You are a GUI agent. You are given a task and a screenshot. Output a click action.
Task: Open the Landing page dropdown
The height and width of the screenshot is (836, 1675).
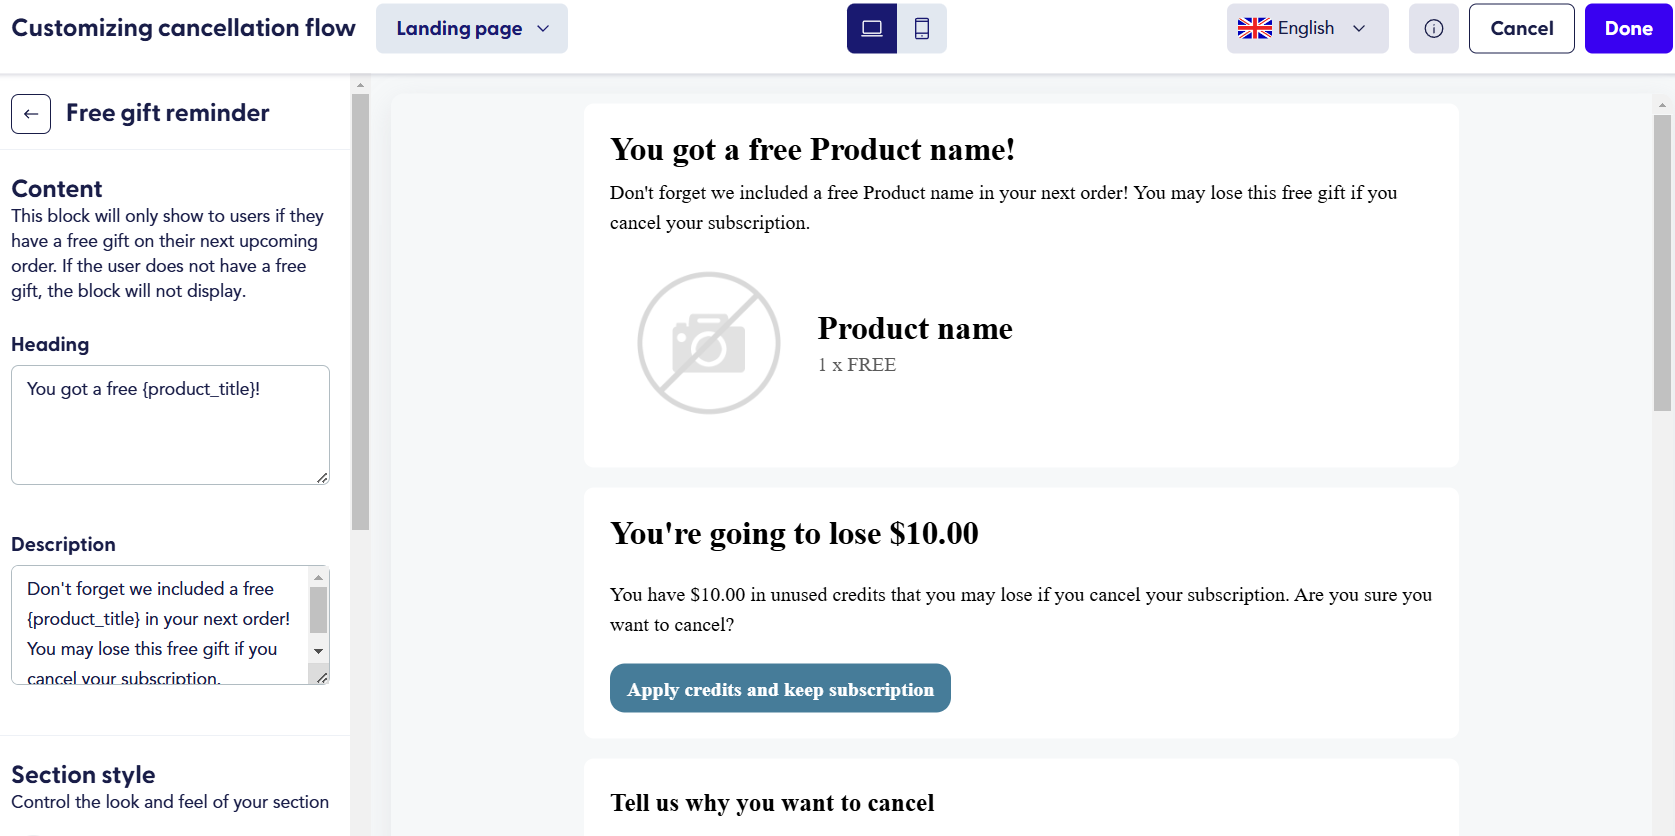tap(472, 29)
